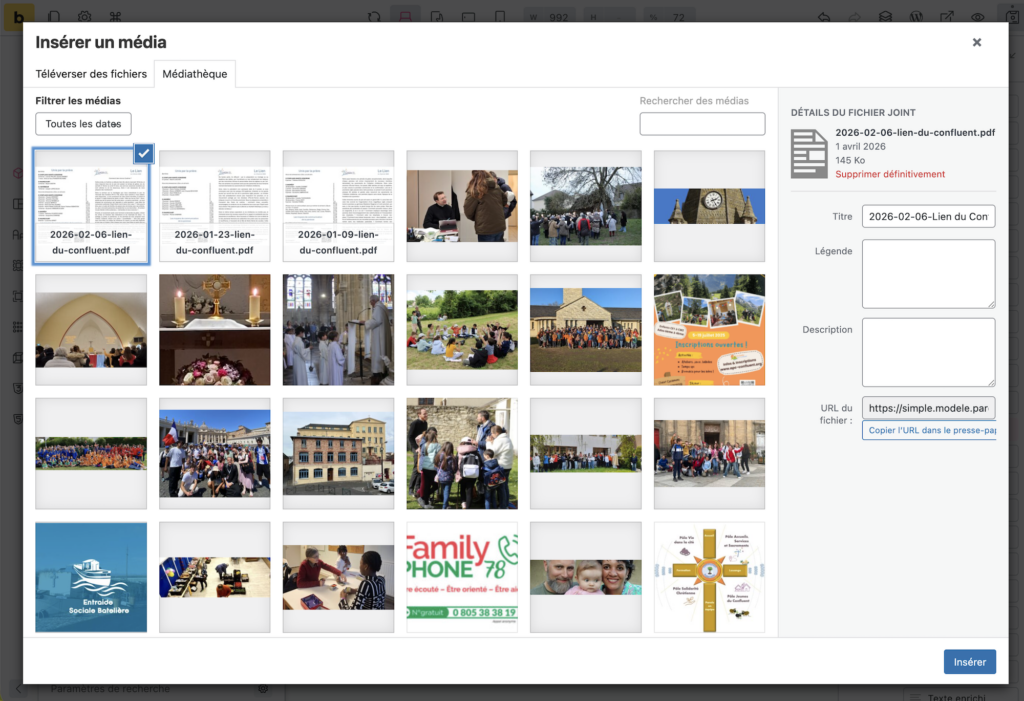
Task: Close the Insérer un média dialog
Action: point(976,42)
